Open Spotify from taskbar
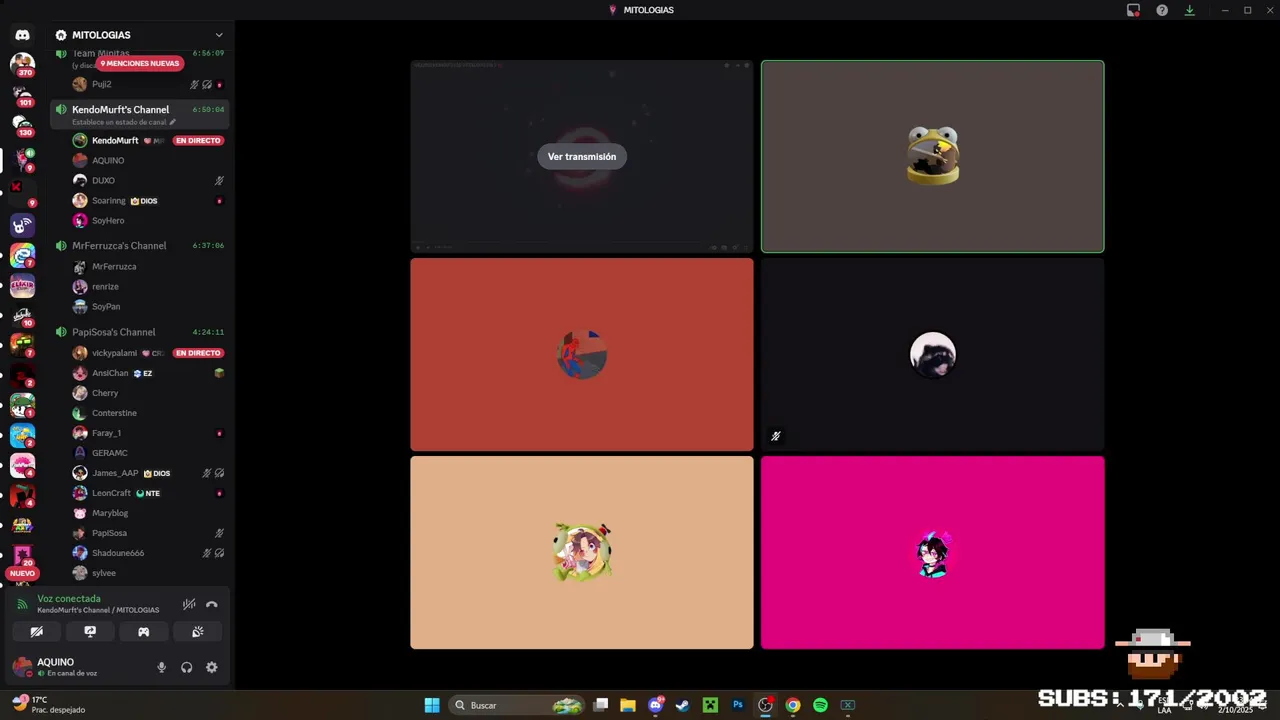1280x720 pixels. point(820,705)
